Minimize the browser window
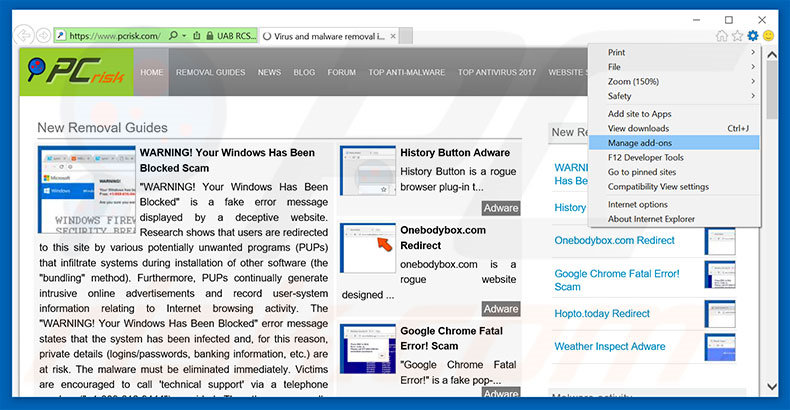790x410 pixels. click(x=696, y=20)
